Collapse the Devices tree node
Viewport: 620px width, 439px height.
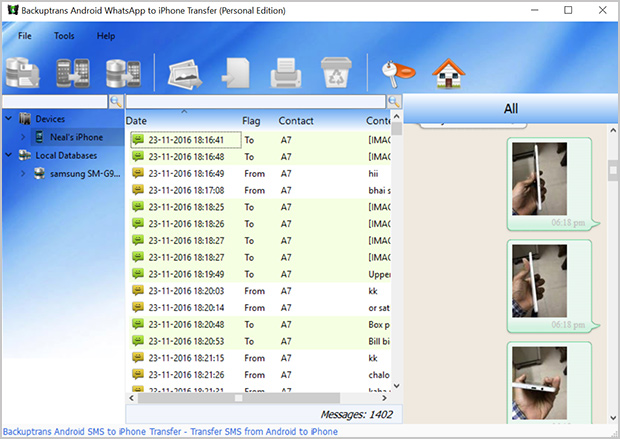(8, 119)
